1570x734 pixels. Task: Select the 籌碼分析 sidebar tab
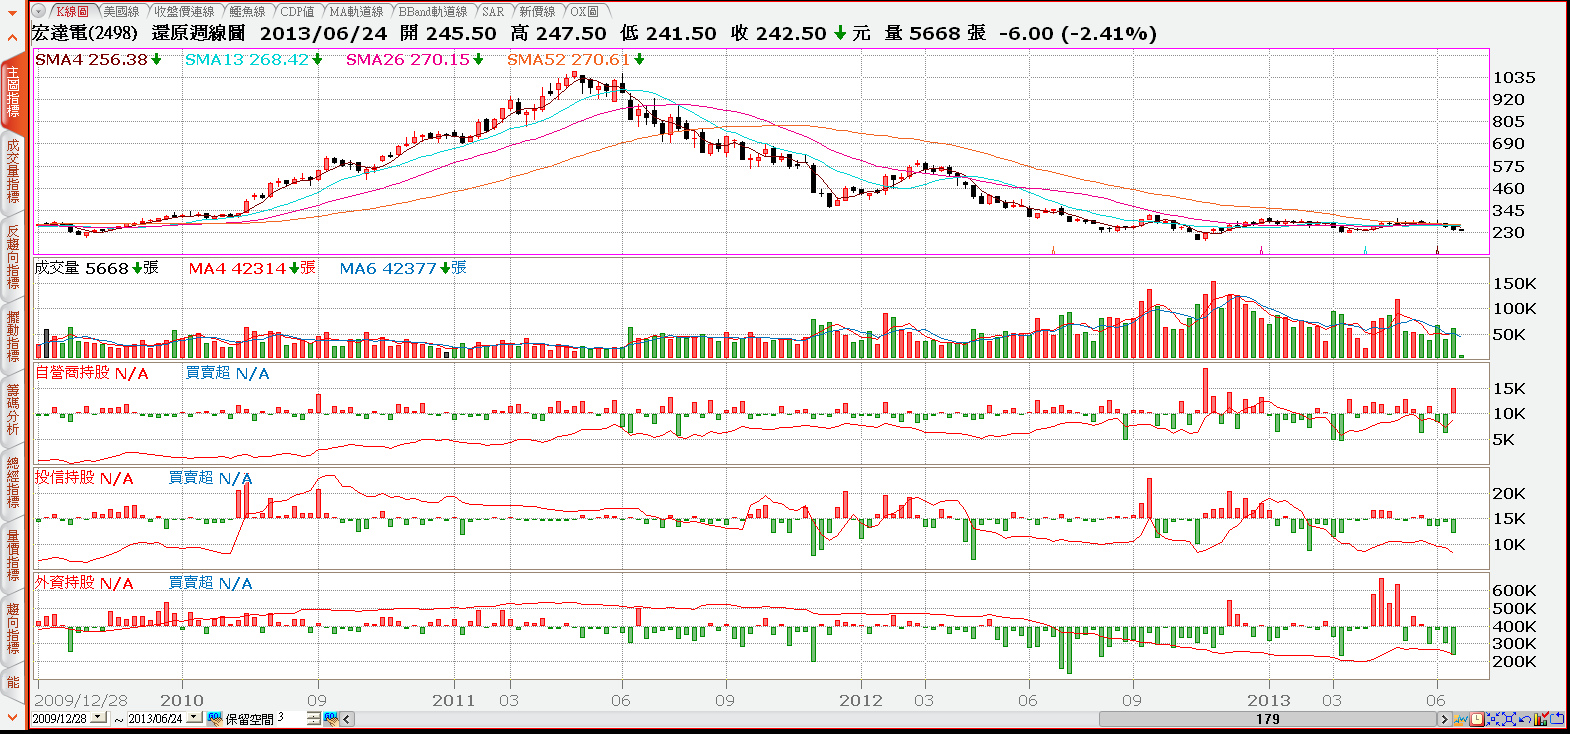[12, 408]
